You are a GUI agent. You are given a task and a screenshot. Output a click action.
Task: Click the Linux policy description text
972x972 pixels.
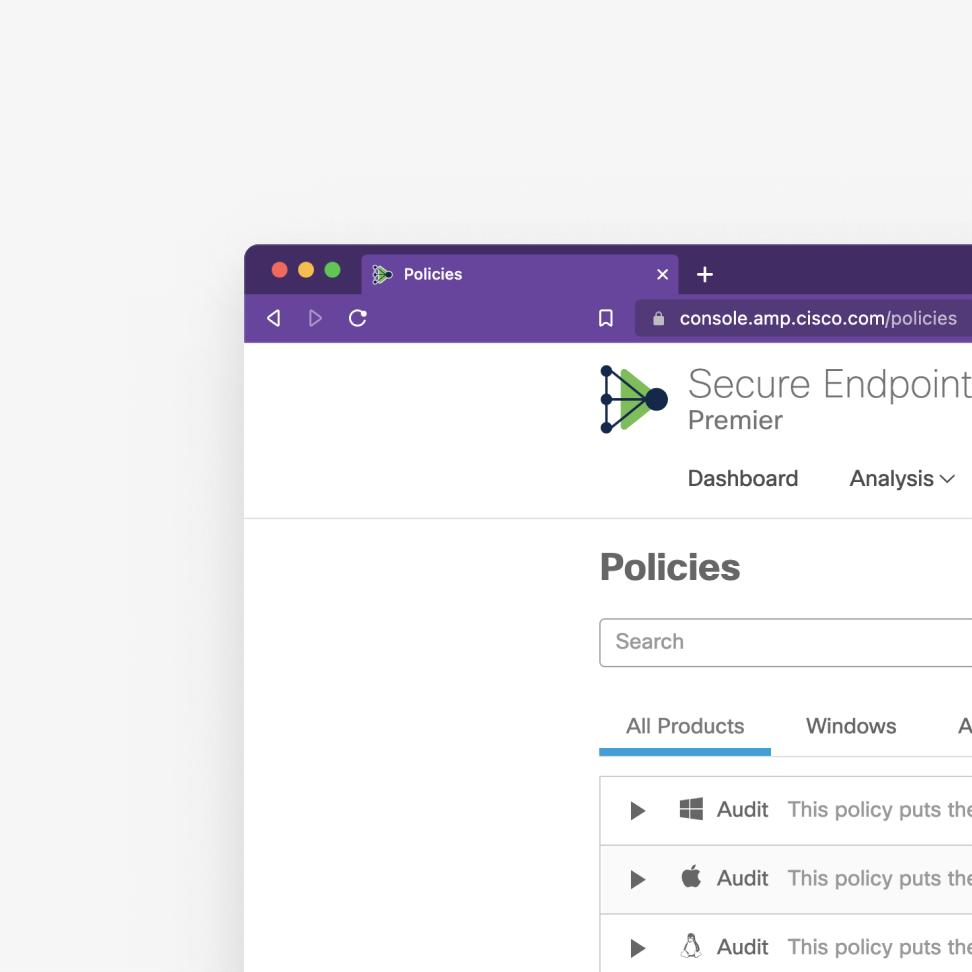click(x=880, y=947)
